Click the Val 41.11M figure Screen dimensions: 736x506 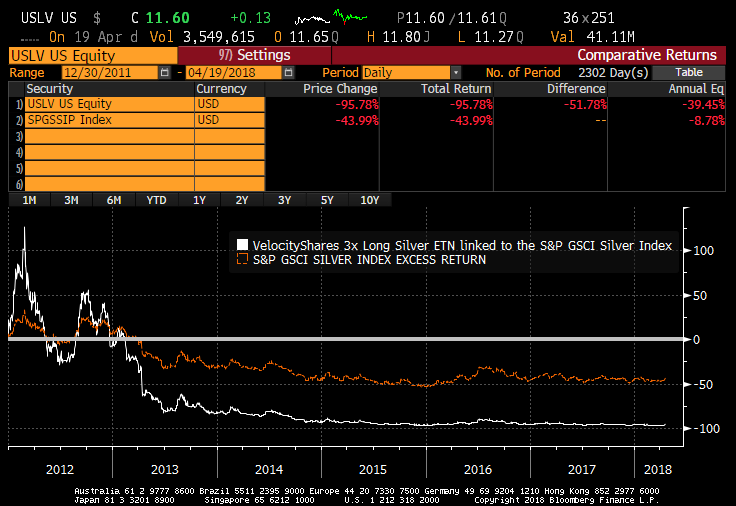610,37
